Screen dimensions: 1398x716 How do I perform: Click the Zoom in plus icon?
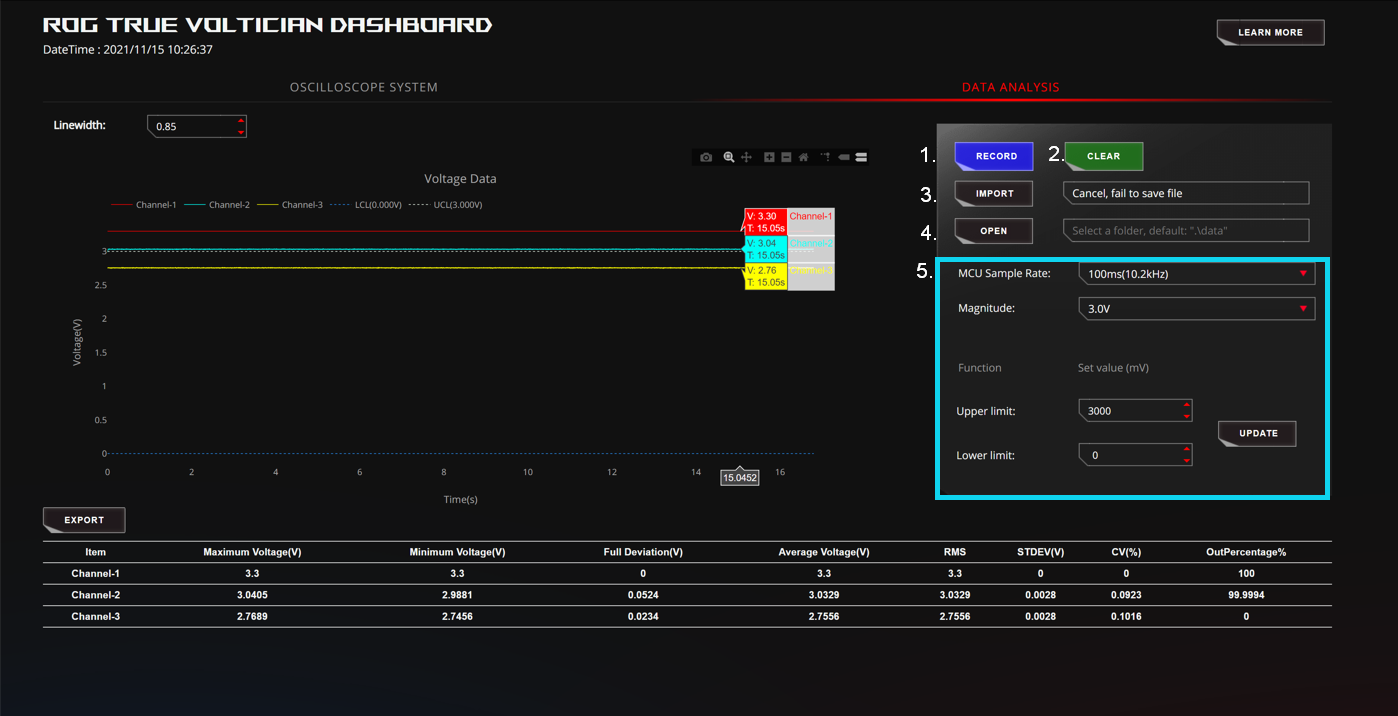coord(769,157)
